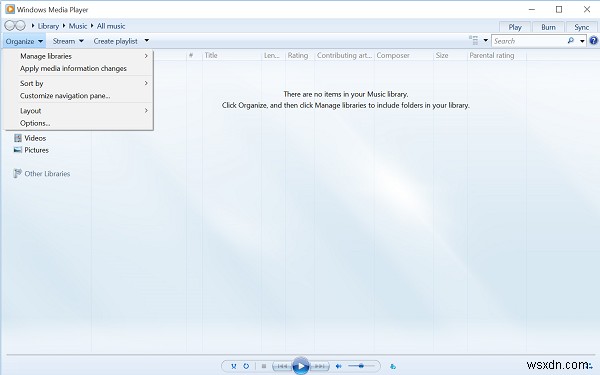
Task: Click the Other Libraries icon
Action: click(x=17, y=173)
